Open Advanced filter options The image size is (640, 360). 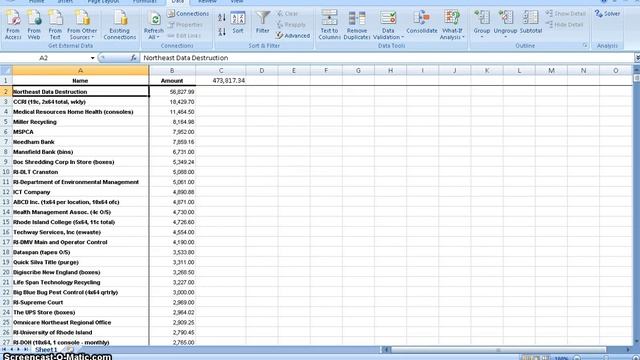pyautogui.click(x=293, y=36)
